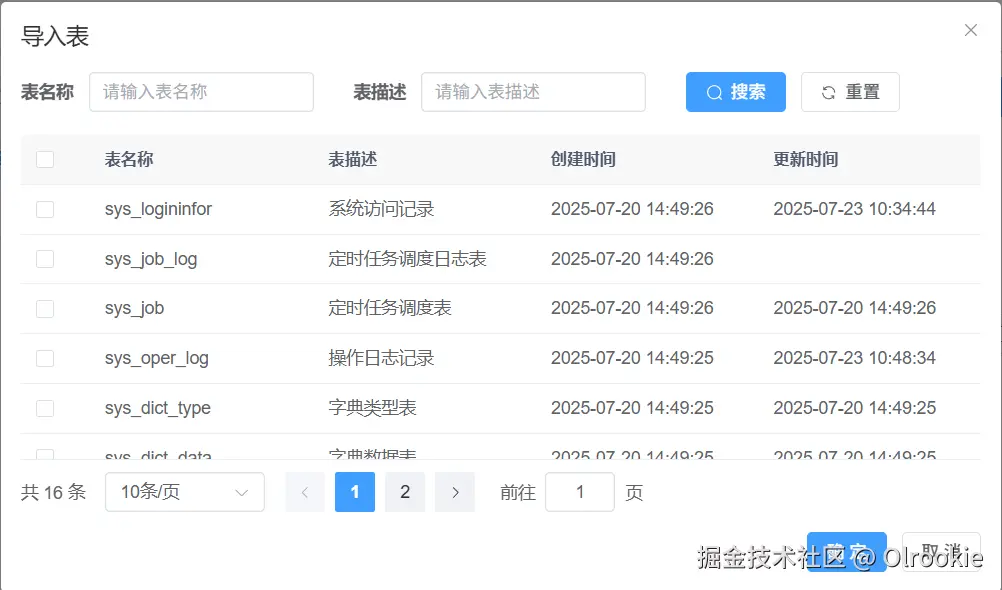Click the next page arrow
Screen dimensions: 1002x590
[x=455, y=492]
